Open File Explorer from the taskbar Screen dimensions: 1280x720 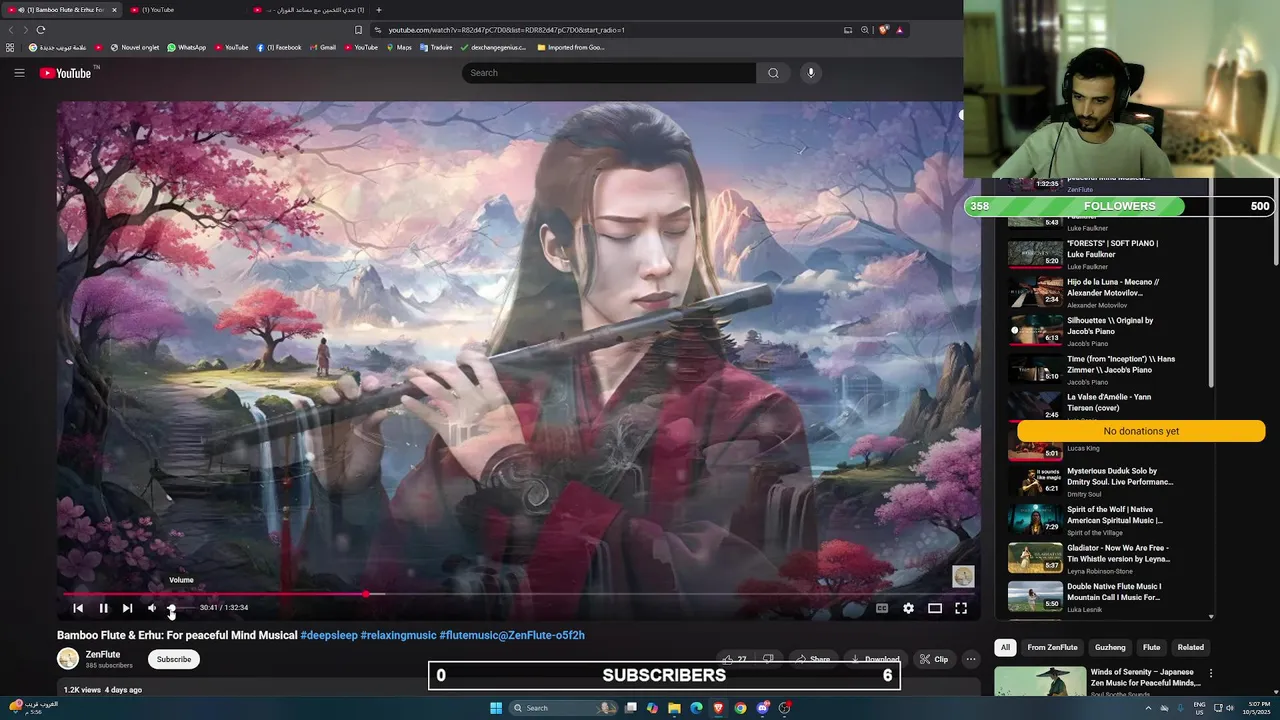[674, 708]
